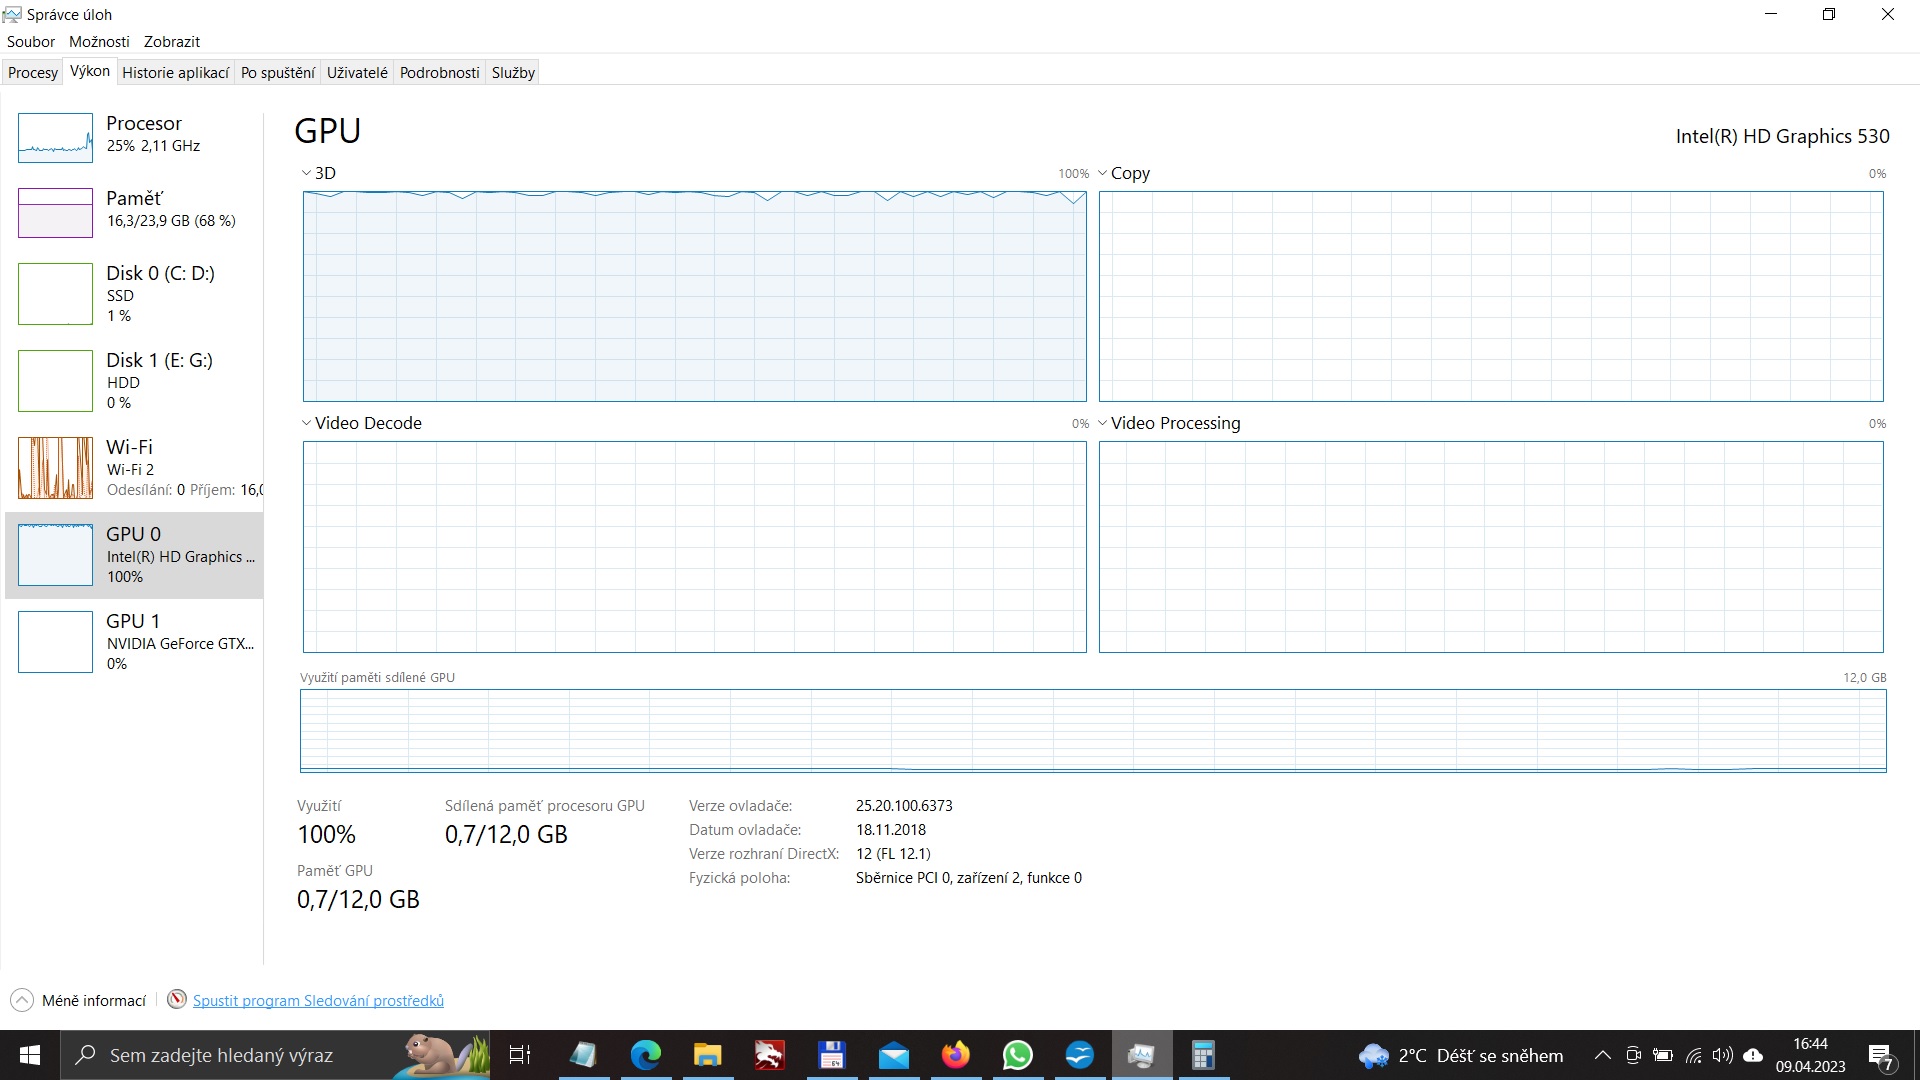Click the Resource Monitor icon at bottom
Image resolution: width=1920 pixels, height=1080 pixels.
(177, 999)
